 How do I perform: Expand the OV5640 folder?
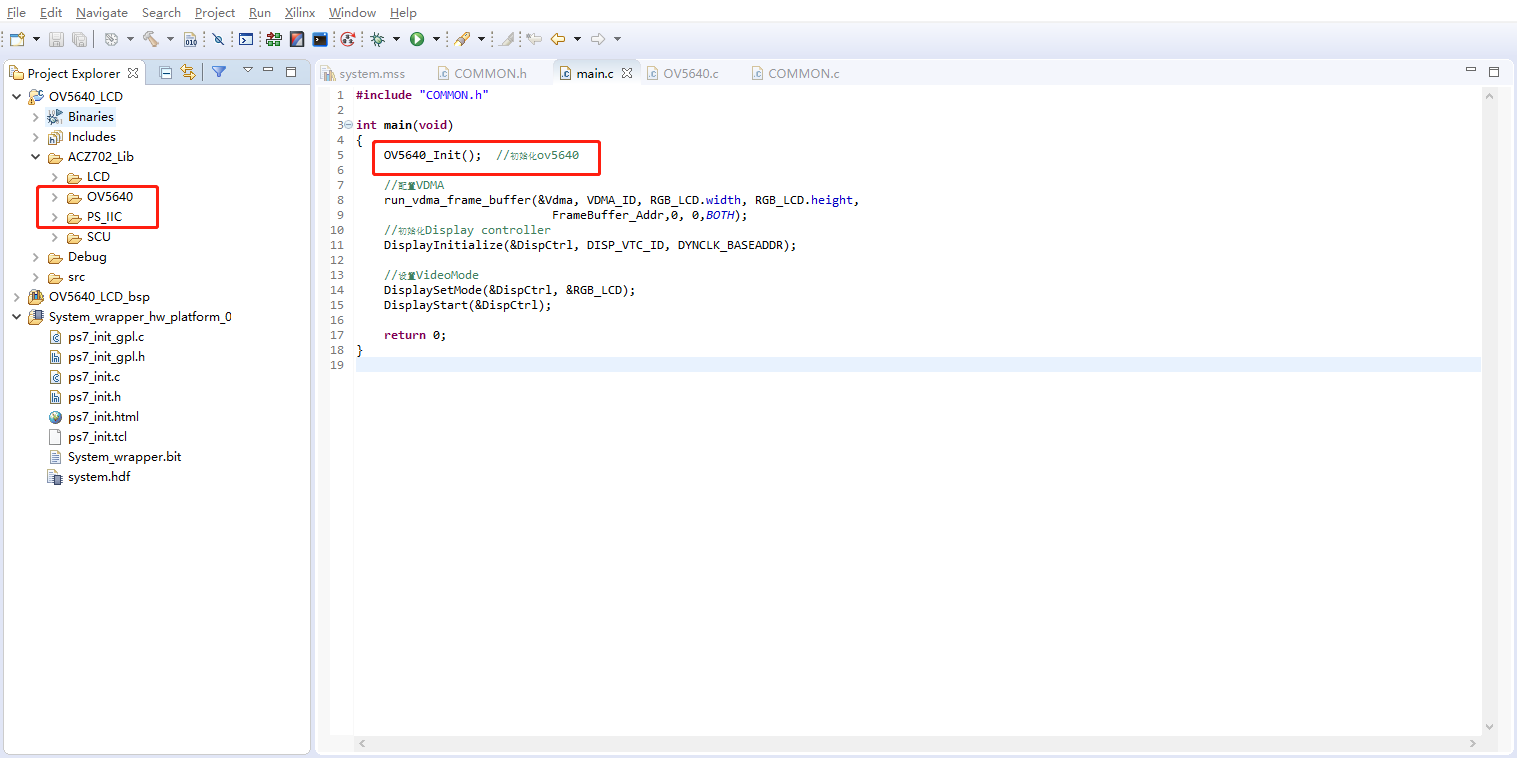54,197
